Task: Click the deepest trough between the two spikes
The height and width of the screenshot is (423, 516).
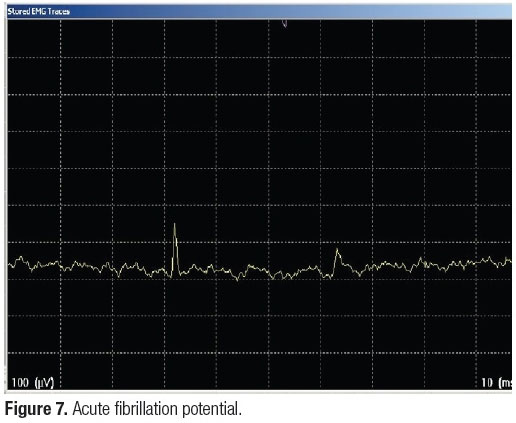Action: (237, 280)
